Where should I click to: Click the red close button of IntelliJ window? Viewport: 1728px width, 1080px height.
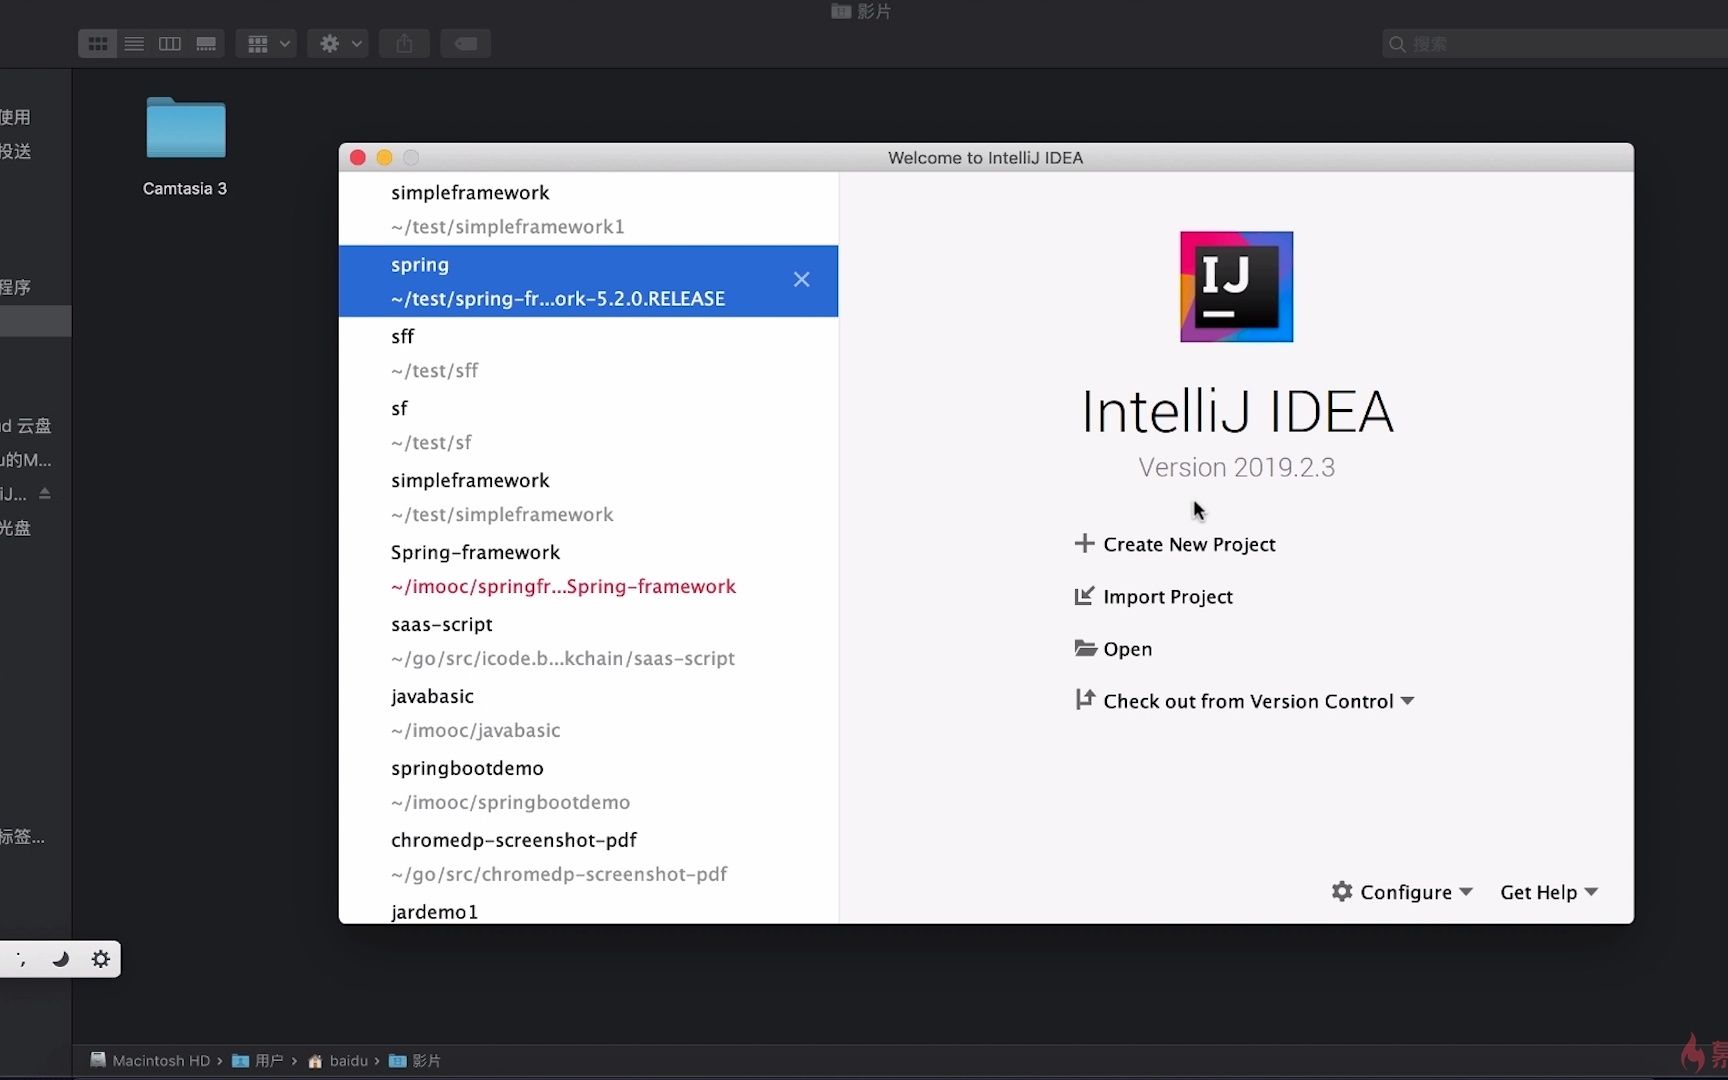coord(358,157)
